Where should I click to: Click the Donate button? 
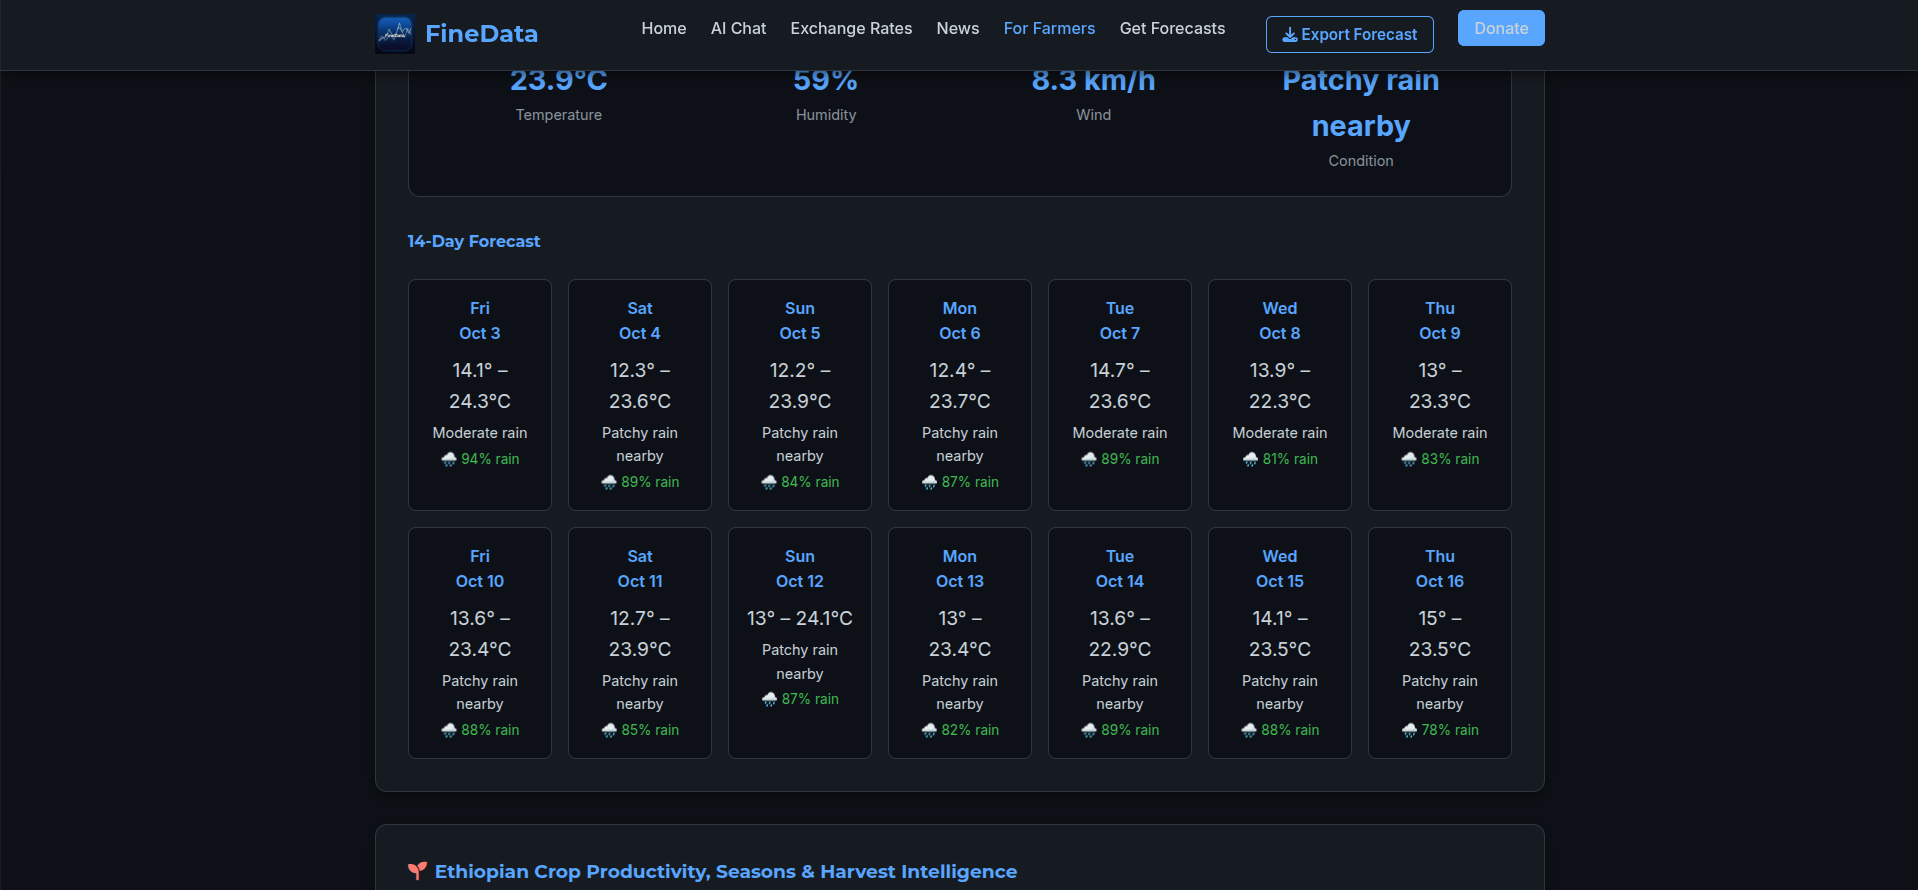point(1501,28)
